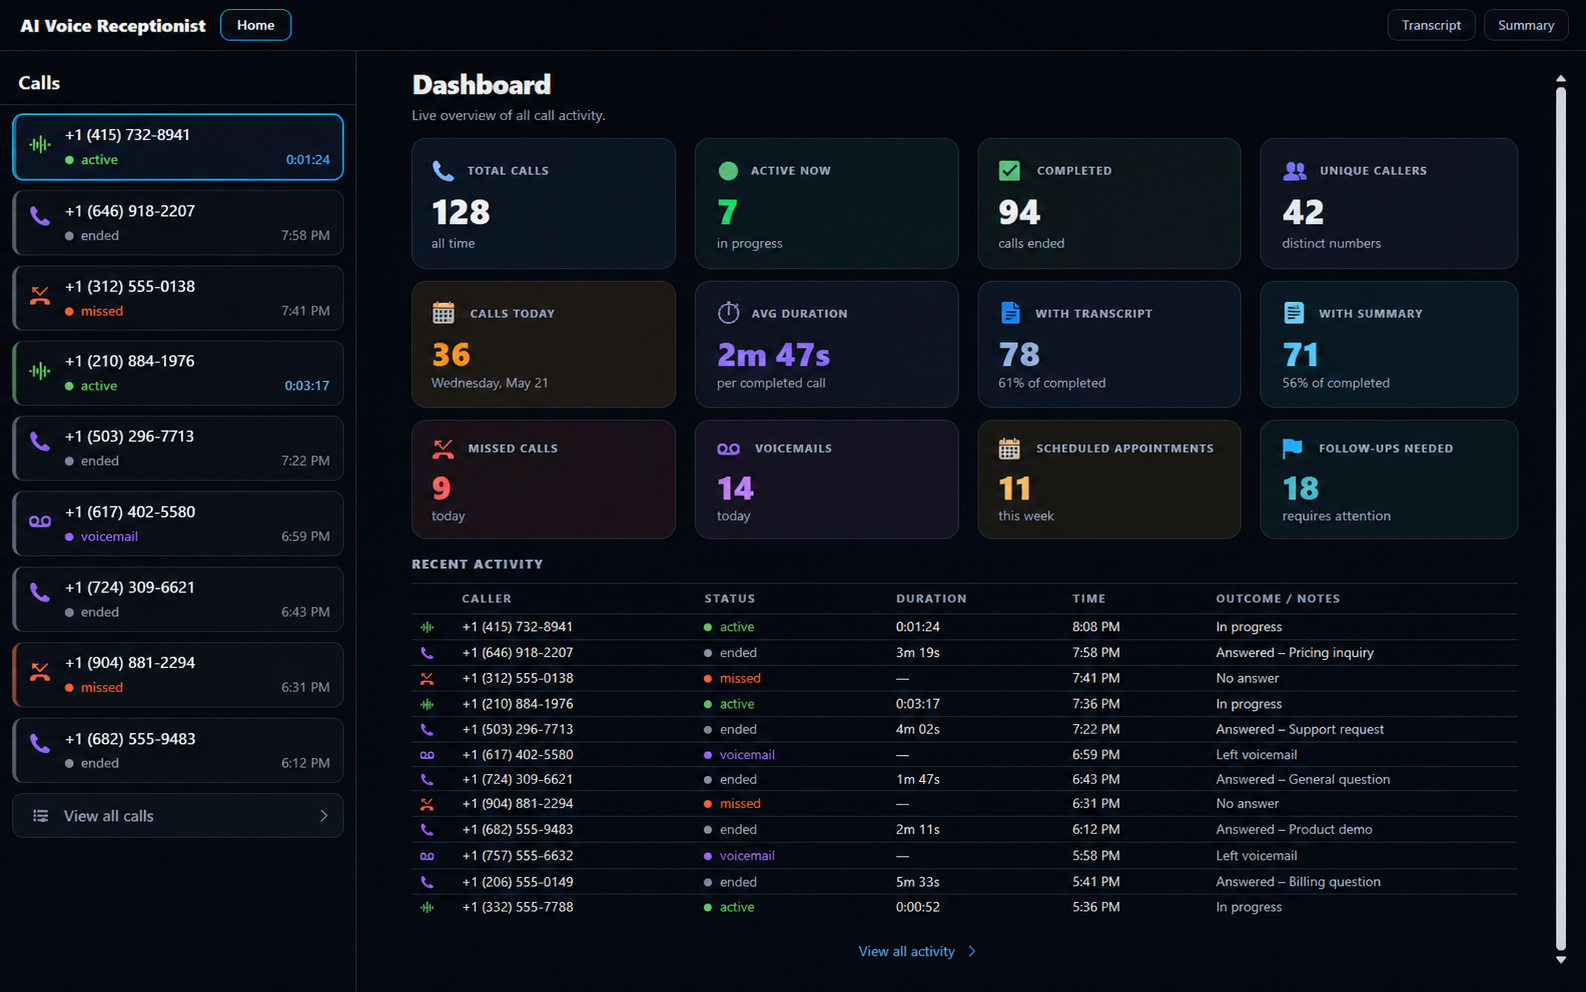Switch to the Transcript tab
The height and width of the screenshot is (992, 1586).
[x=1431, y=25]
